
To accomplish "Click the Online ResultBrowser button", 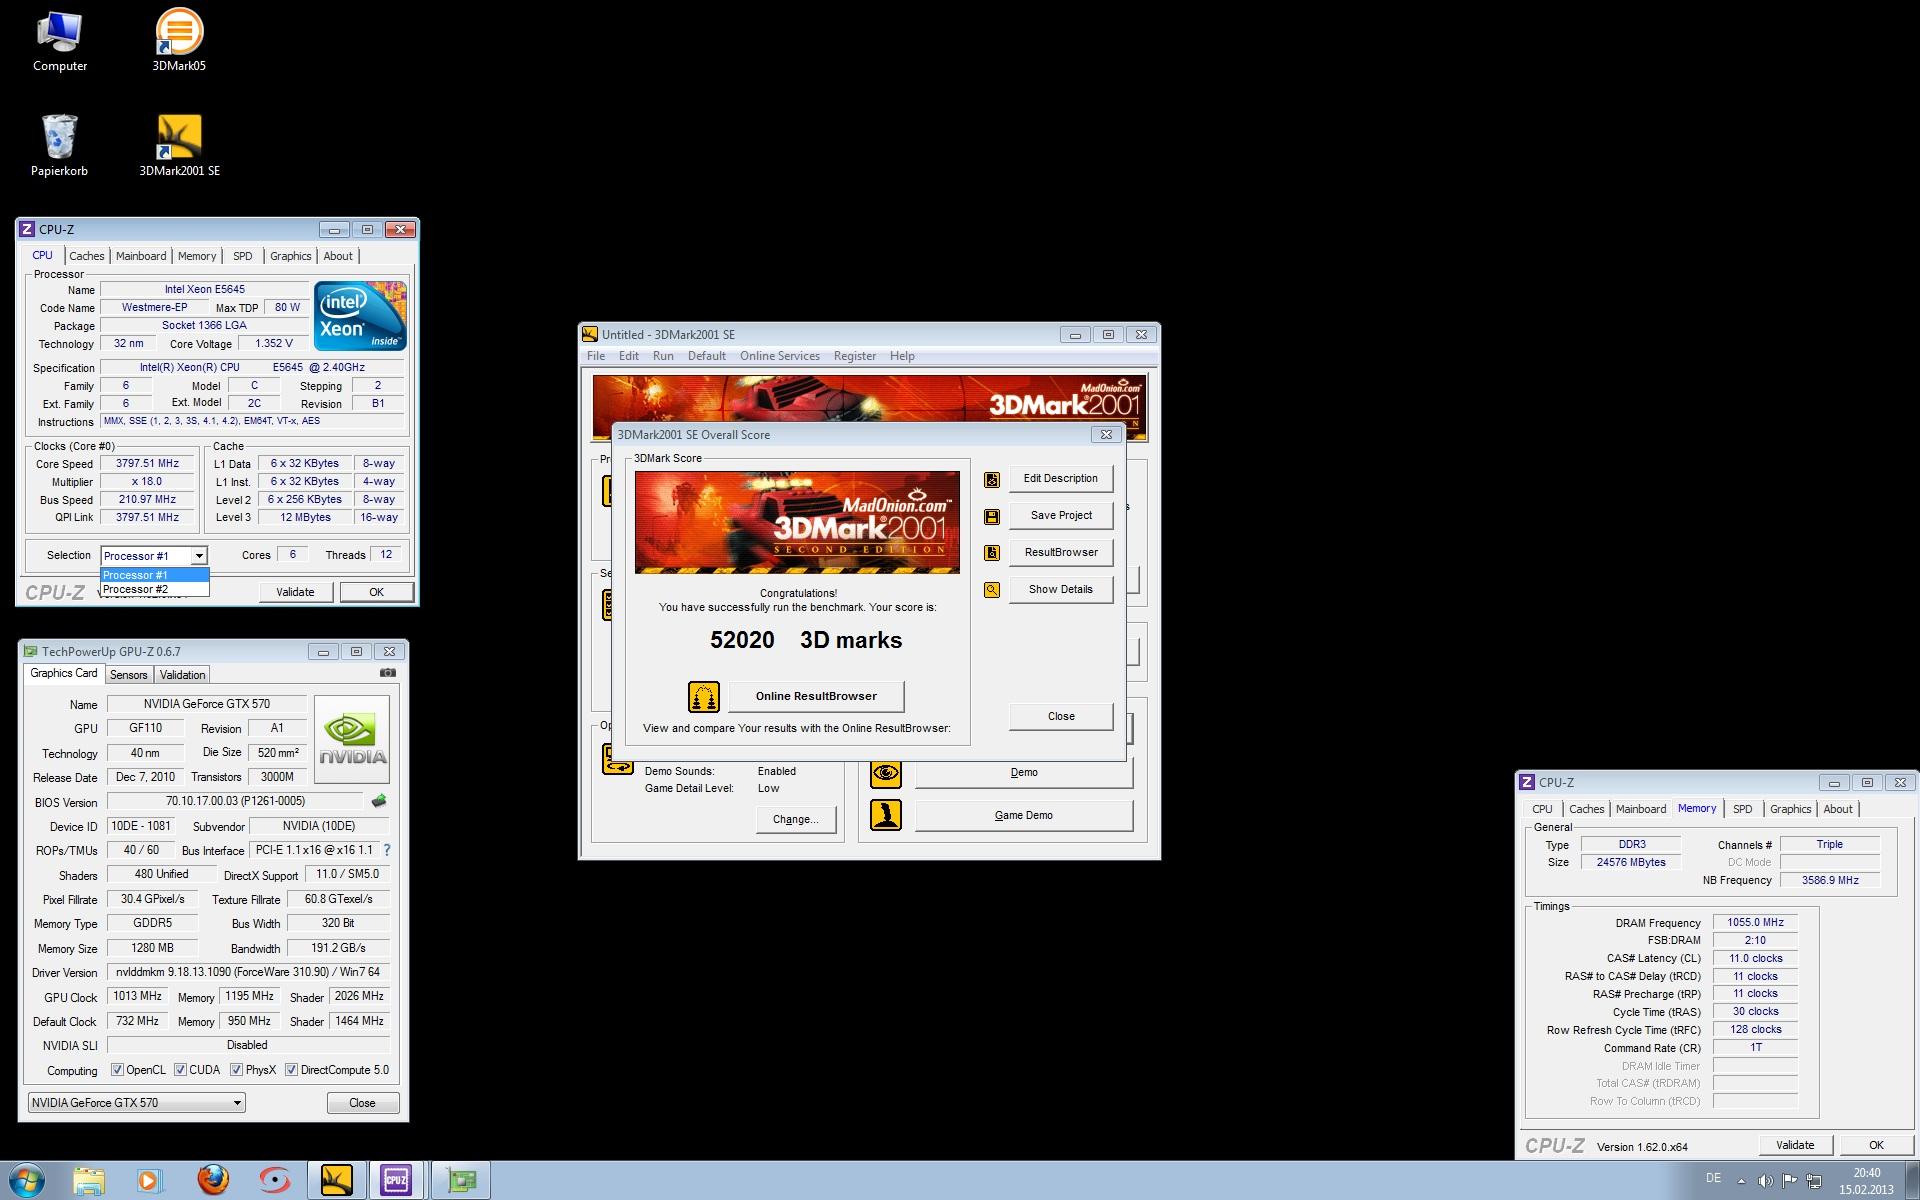I will [x=816, y=696].
